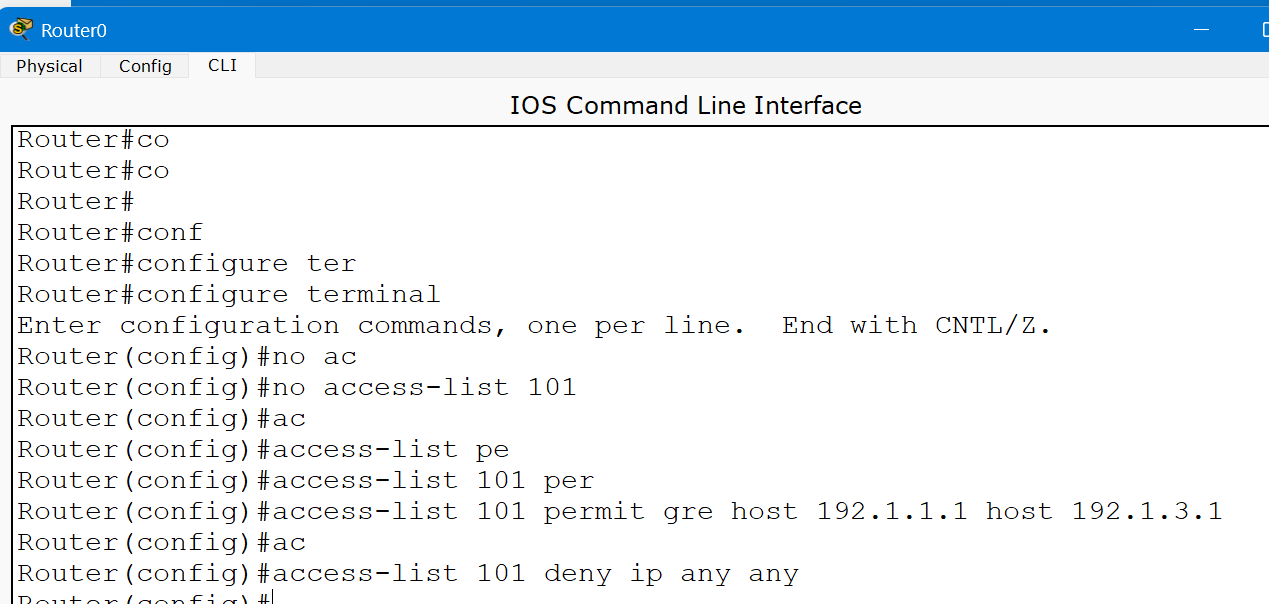Click the 'access-list 101 per' line
The image size is (1269, 604).
(306, 481)
